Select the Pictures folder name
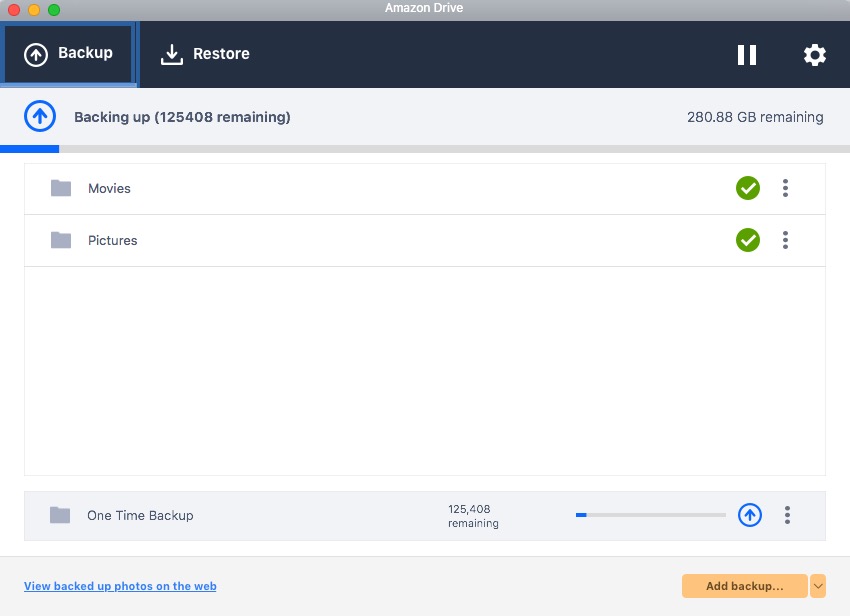Viewport: 850px width, 616px height. [x=112, y=240]
